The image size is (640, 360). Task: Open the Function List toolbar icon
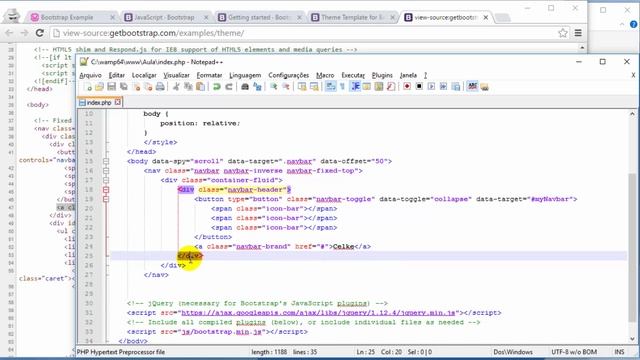(x=391, y=87)
